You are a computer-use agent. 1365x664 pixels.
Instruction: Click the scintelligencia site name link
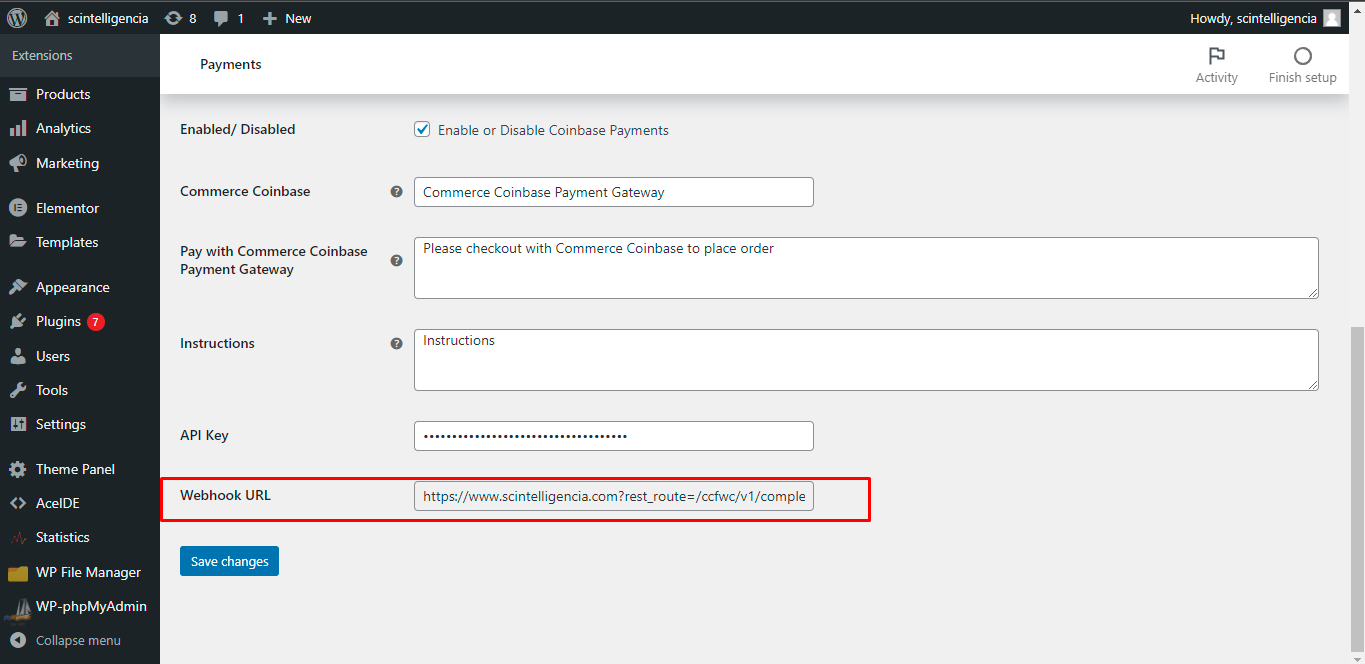pyautogui.click(x=108, y=18)
